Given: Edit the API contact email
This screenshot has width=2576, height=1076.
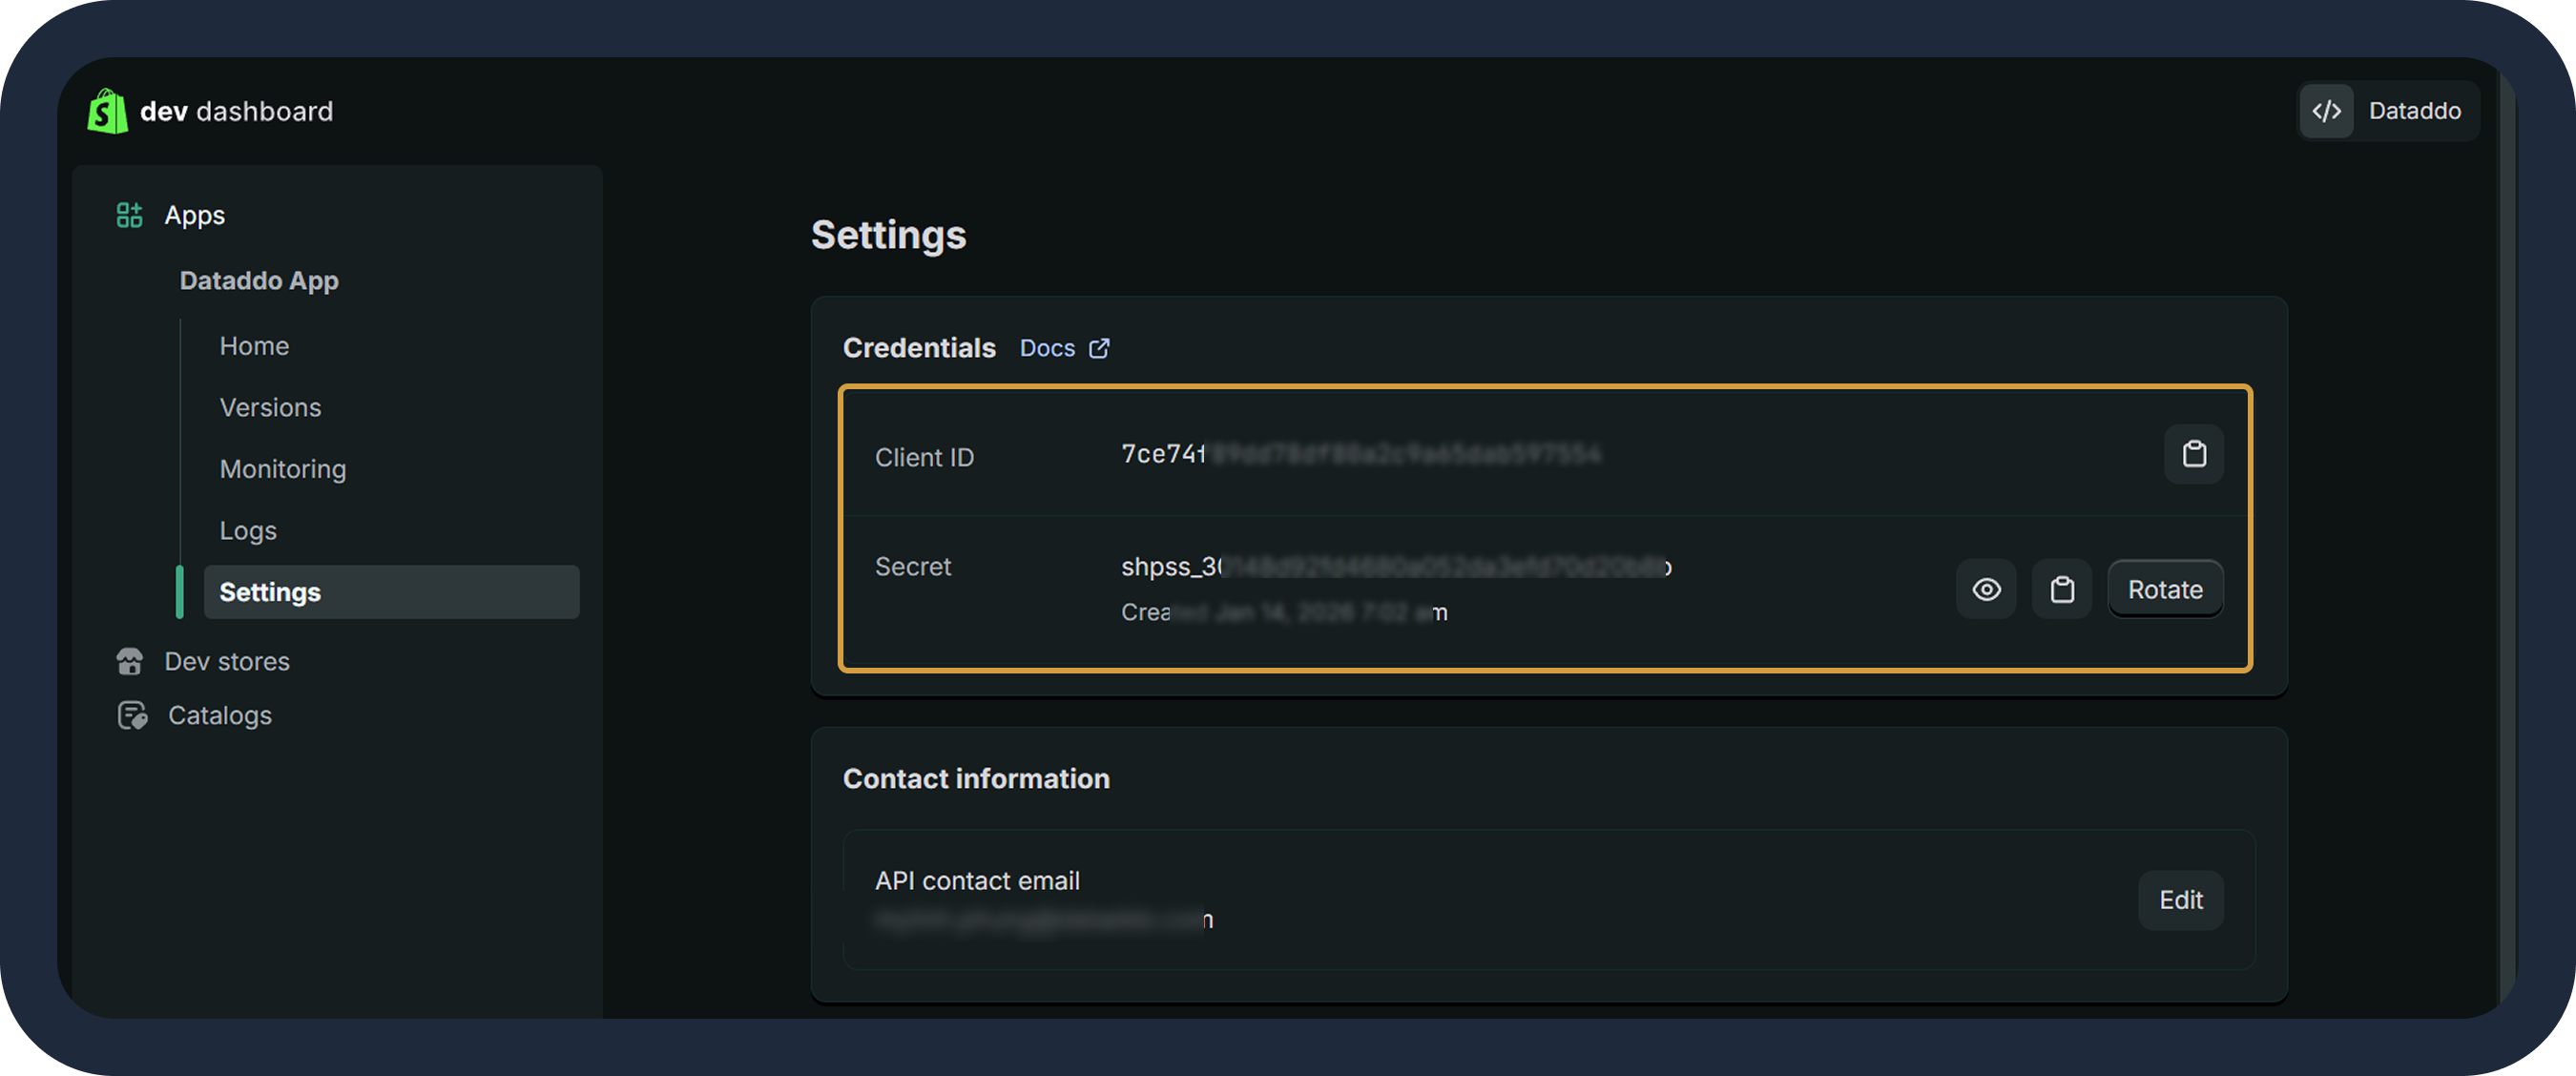Looking at the screenshot, I should click(2181, 900).
